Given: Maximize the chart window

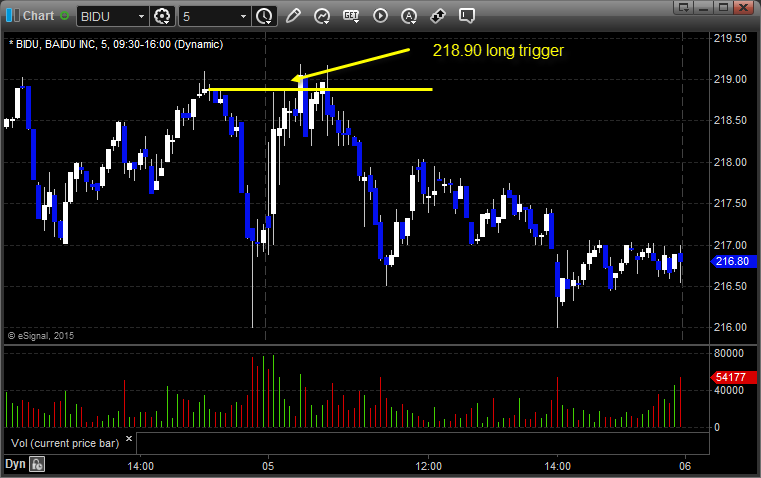Looking at the screenshot, I should [x=723, y=7].
